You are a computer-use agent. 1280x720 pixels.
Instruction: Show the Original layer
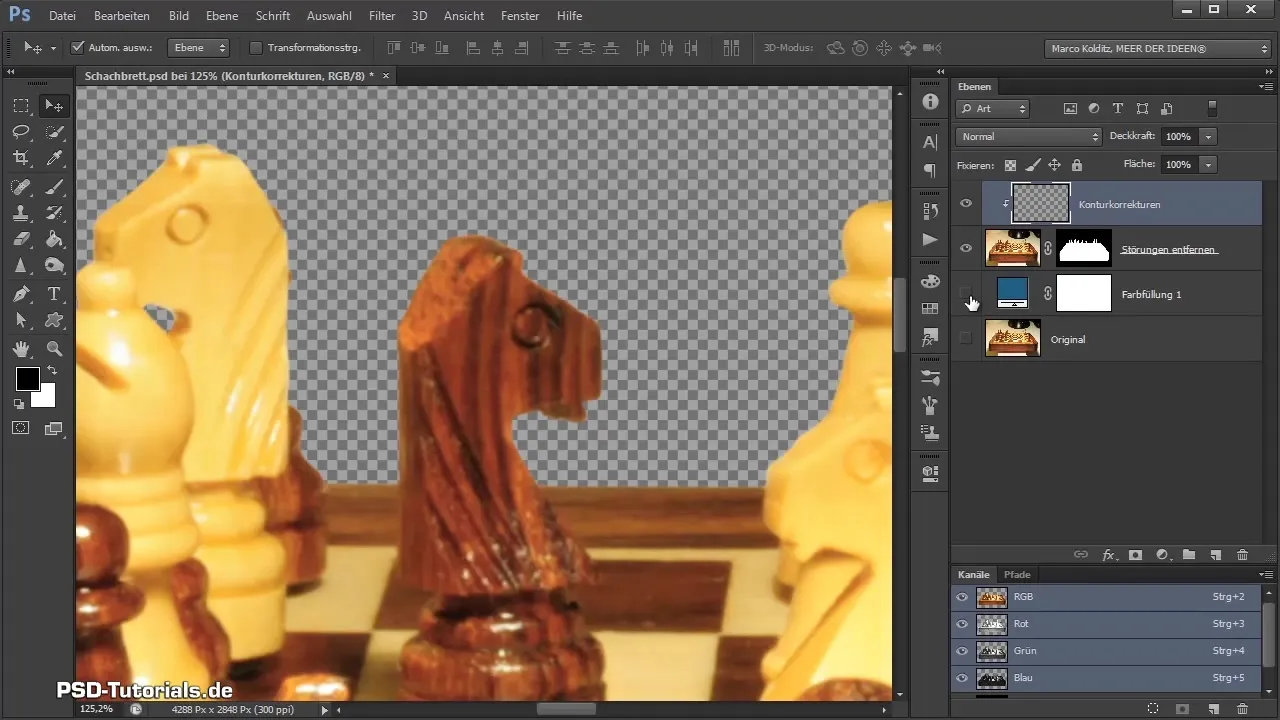tap(965, 339)
